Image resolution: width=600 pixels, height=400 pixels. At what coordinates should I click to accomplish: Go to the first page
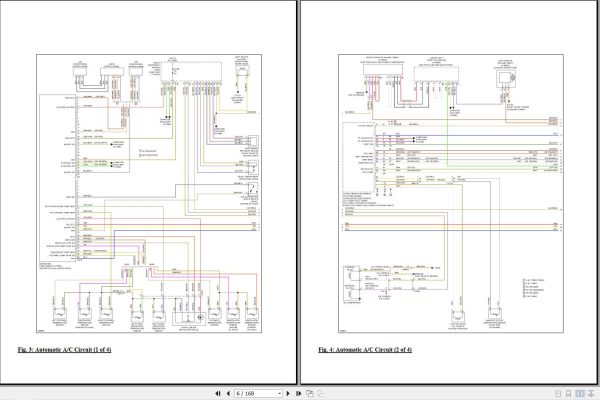tap(218, 393)
